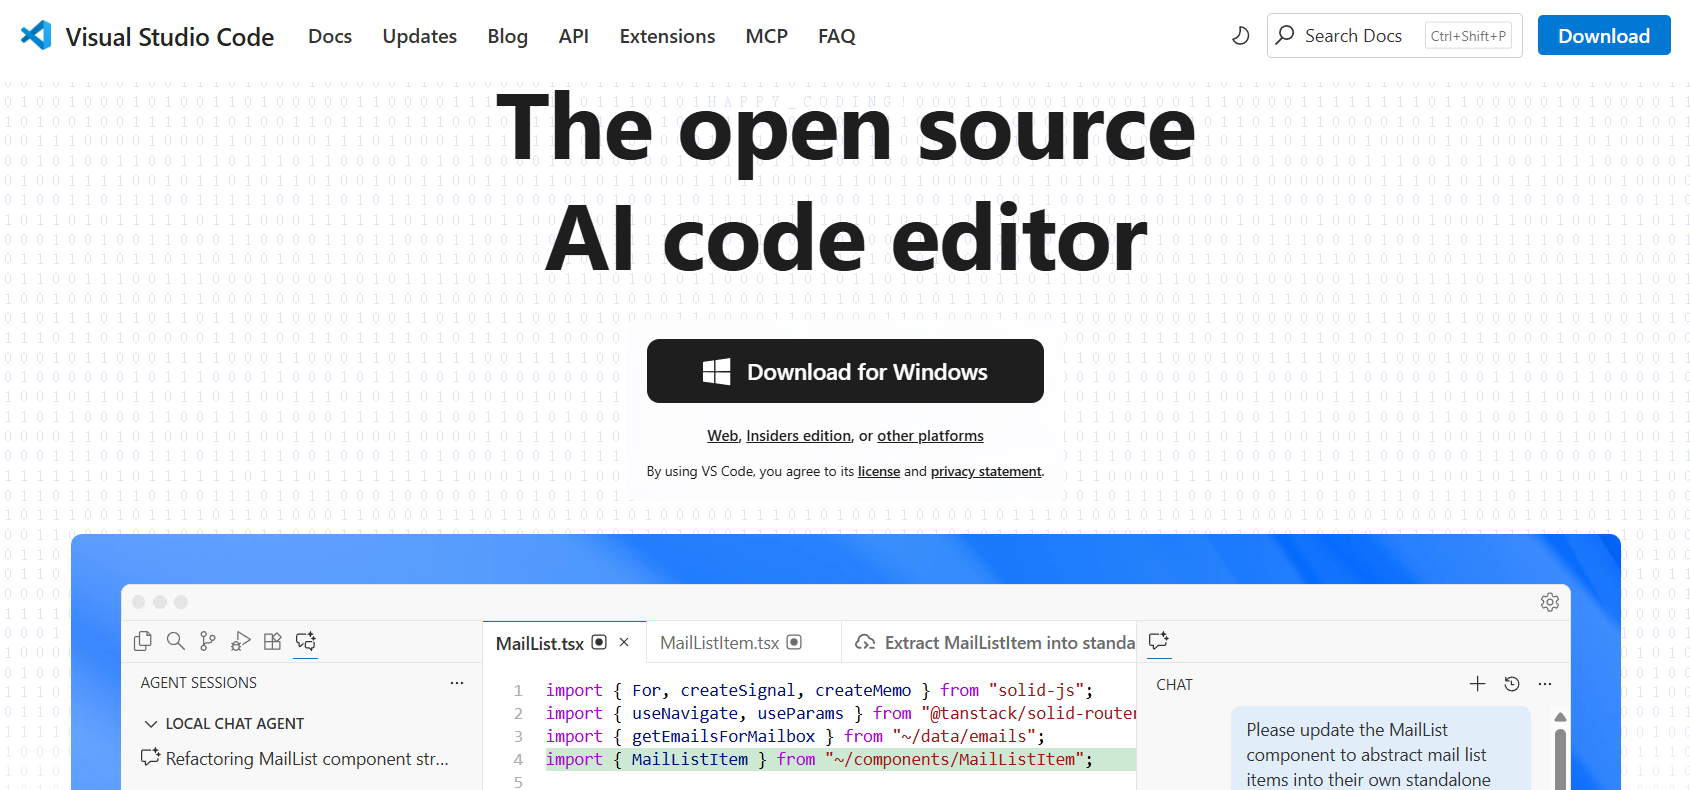1690x790 pixels.
Task: Click the blue Download button
Action: click(x=1604, y=35)
